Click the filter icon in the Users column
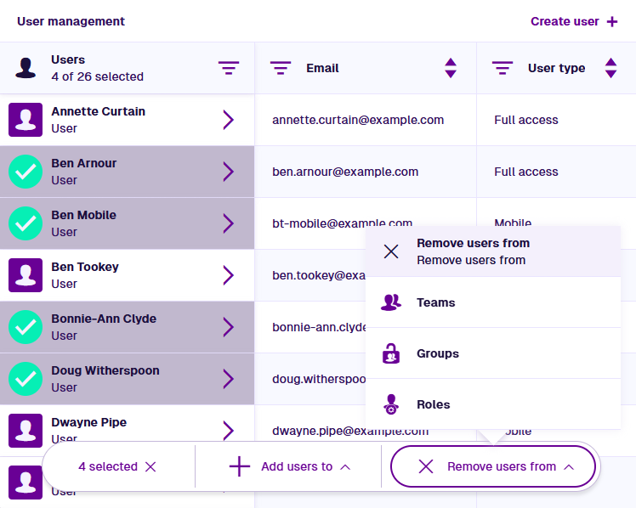Image resolution: width=636 pixels, height=508 pixels. click(229, 68)
